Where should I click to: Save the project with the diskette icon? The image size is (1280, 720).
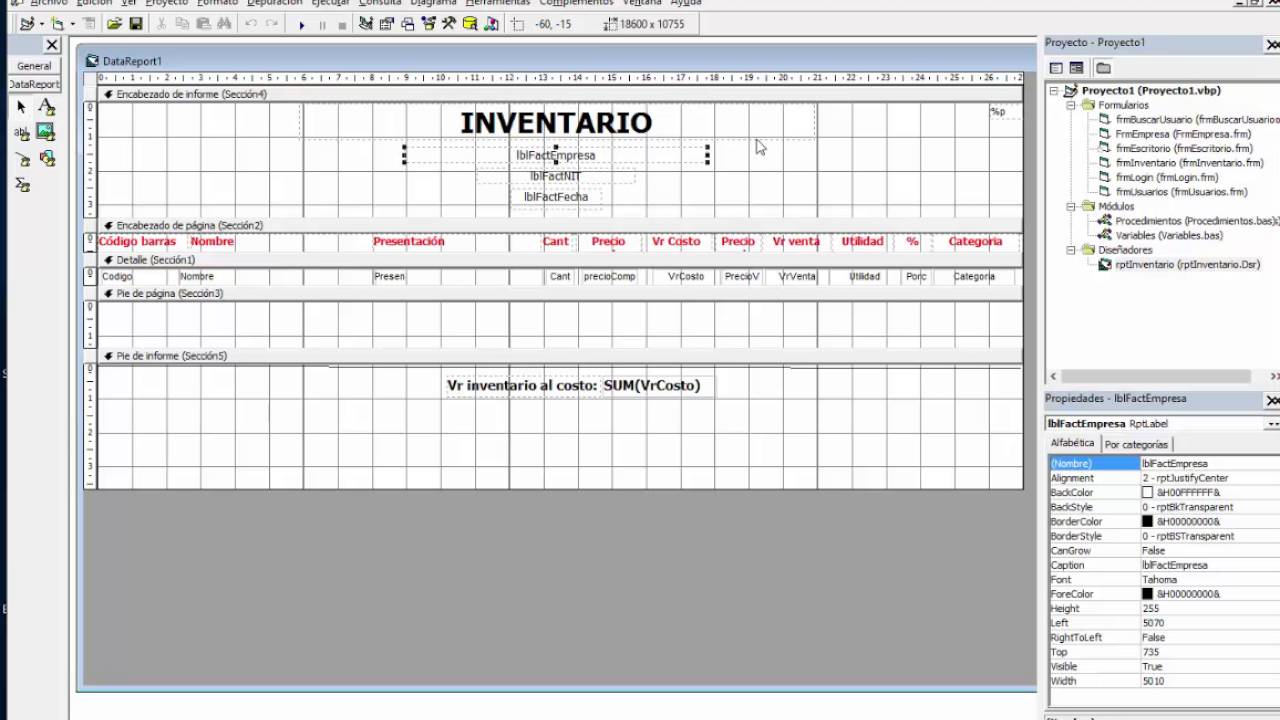[x=136, y=24]
